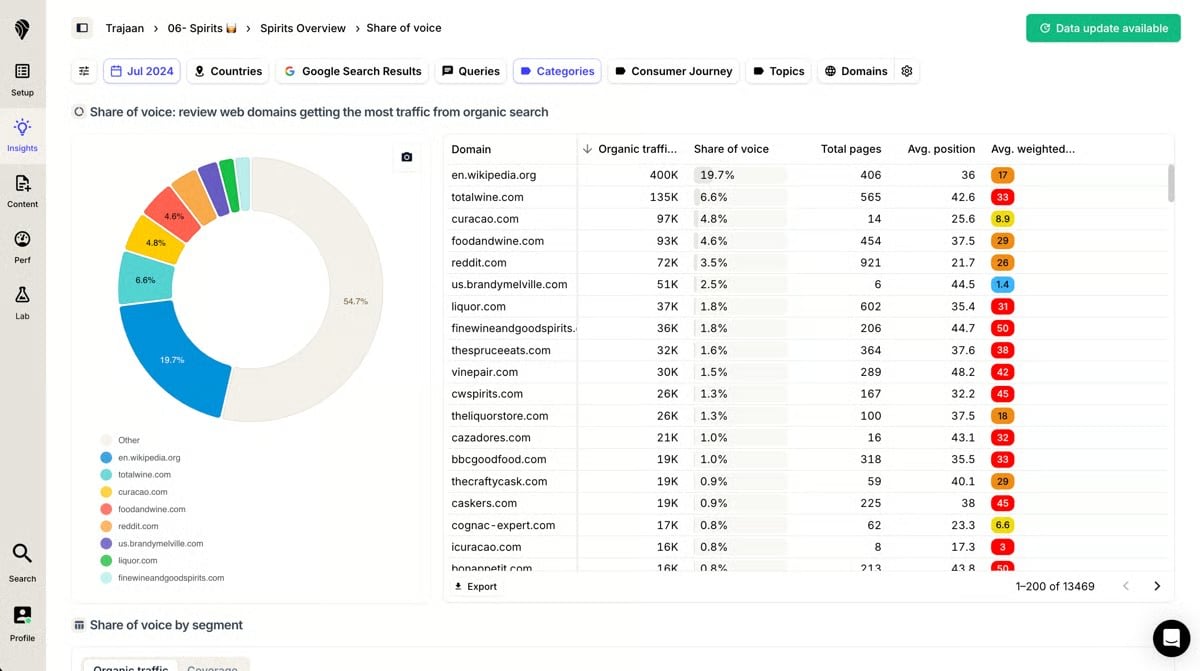Sort by Avg. position column header
The width and height of the screenshot is (1200, 671).
tap(941, 149)
